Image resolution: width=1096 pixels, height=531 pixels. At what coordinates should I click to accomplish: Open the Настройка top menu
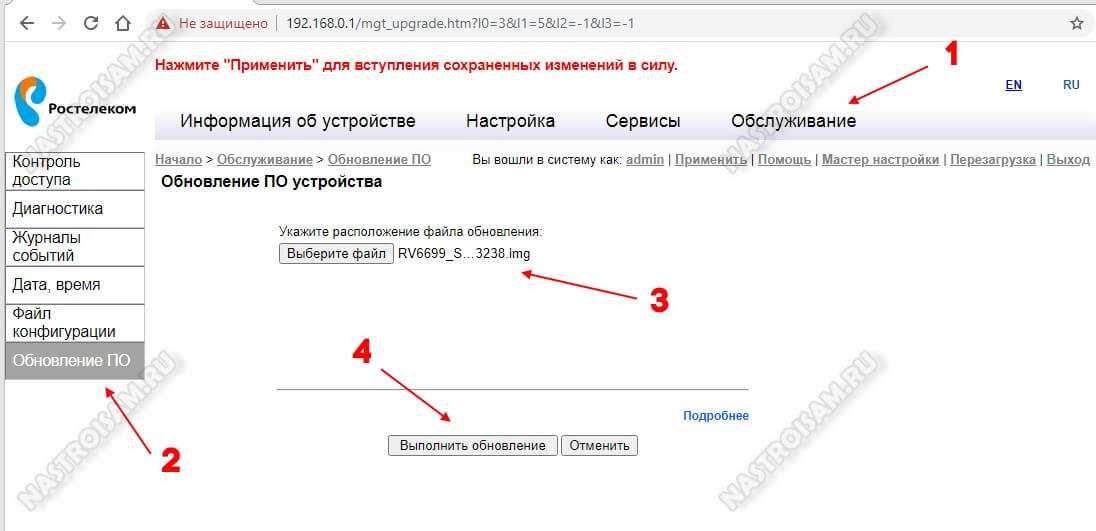(x=510, y=121)
